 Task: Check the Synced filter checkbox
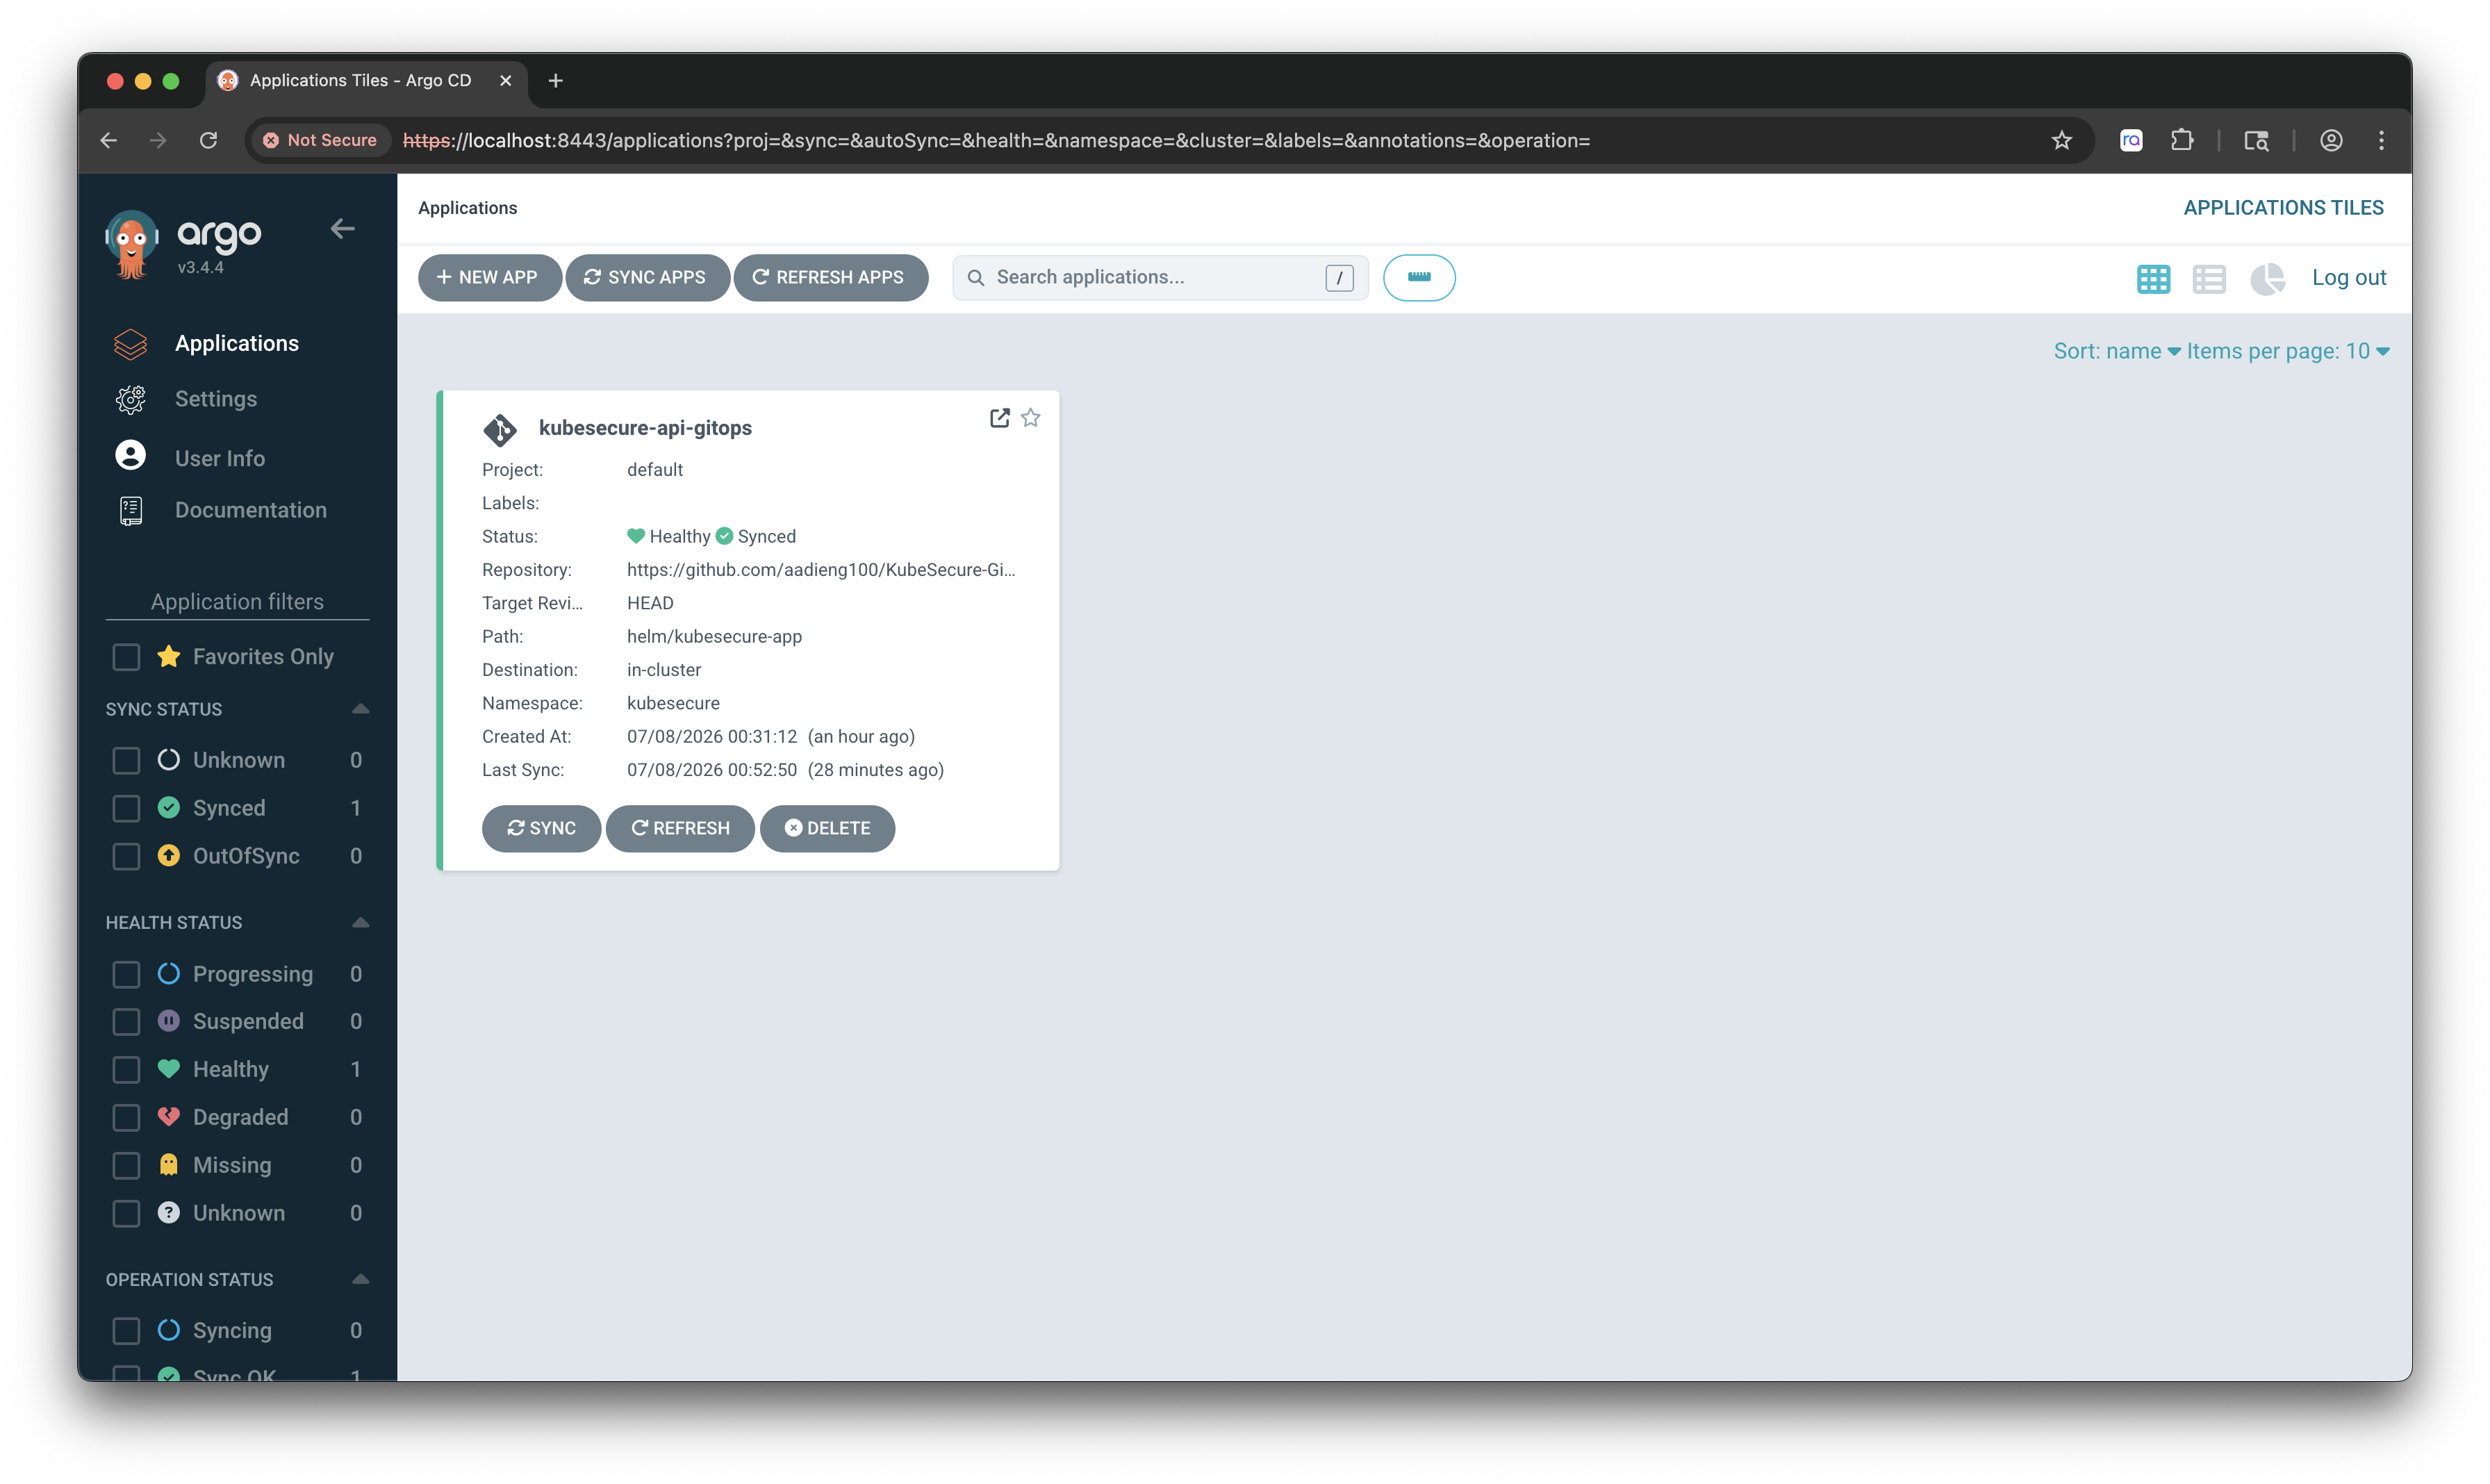pyautogui.click(x=126, y=808)
